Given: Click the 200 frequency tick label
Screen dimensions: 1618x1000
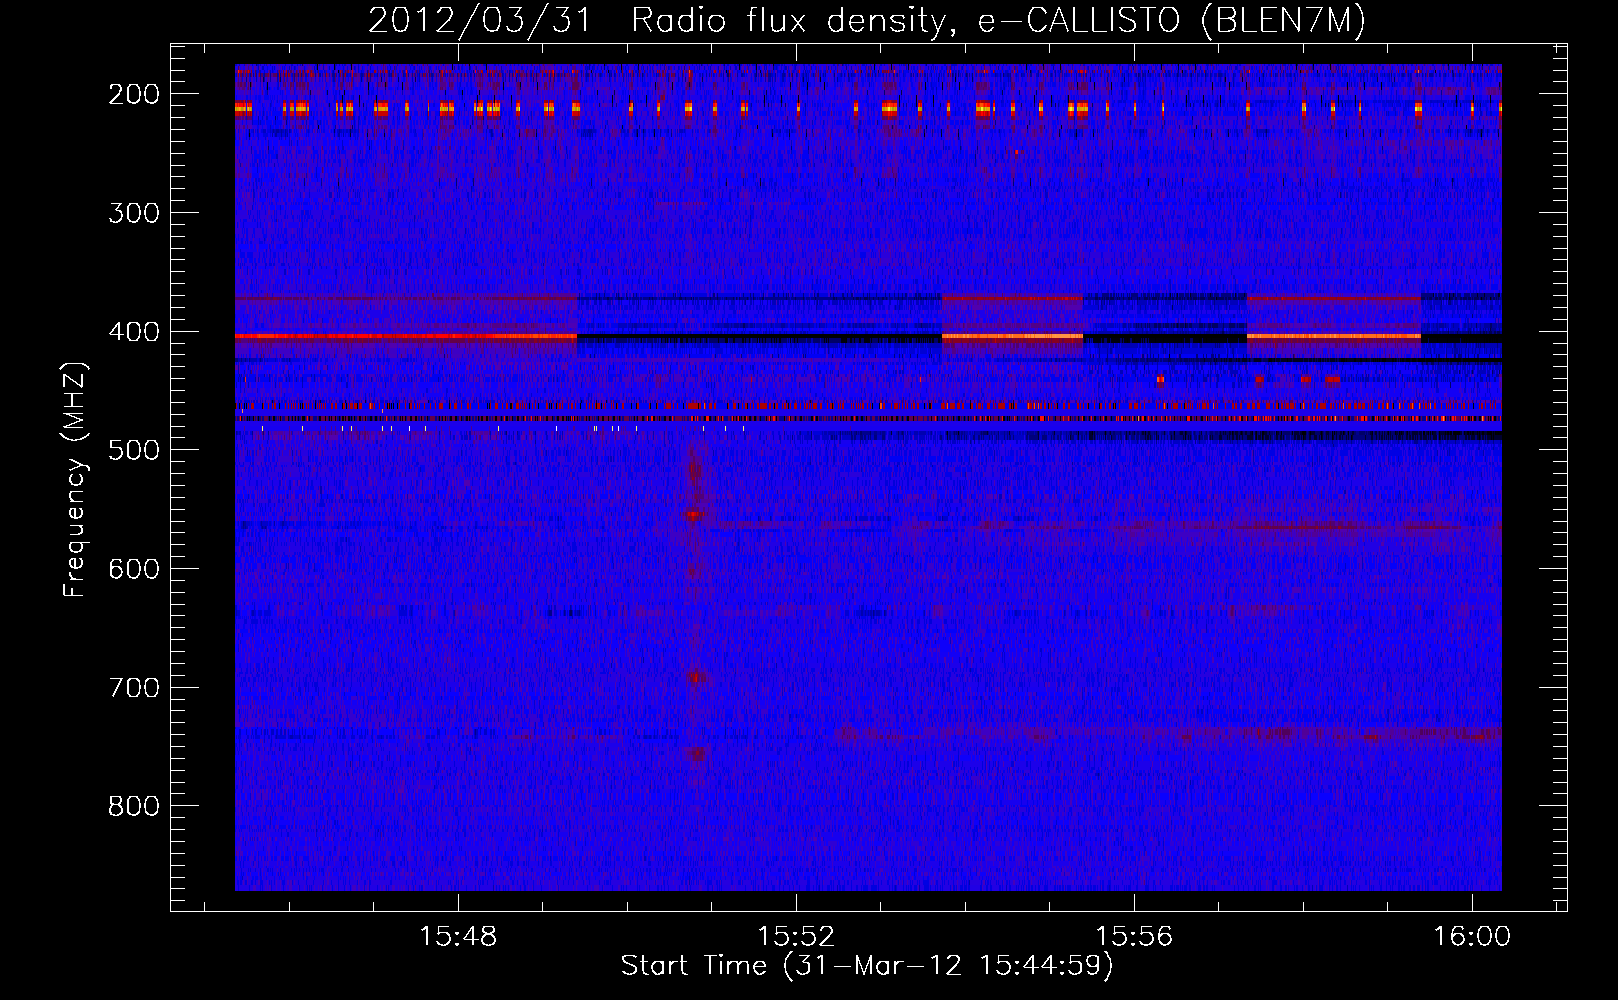Looking at the screenshot, I should click(x=134, y=94).
